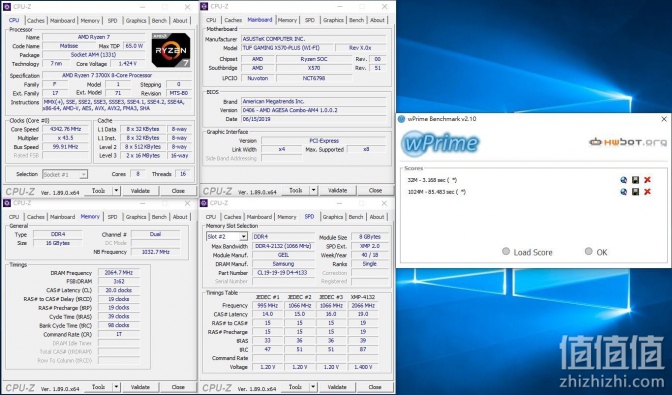Switch to Mainboard tab in CPU window
Screen dimensions: 672x395
click(x=63, y=21)
